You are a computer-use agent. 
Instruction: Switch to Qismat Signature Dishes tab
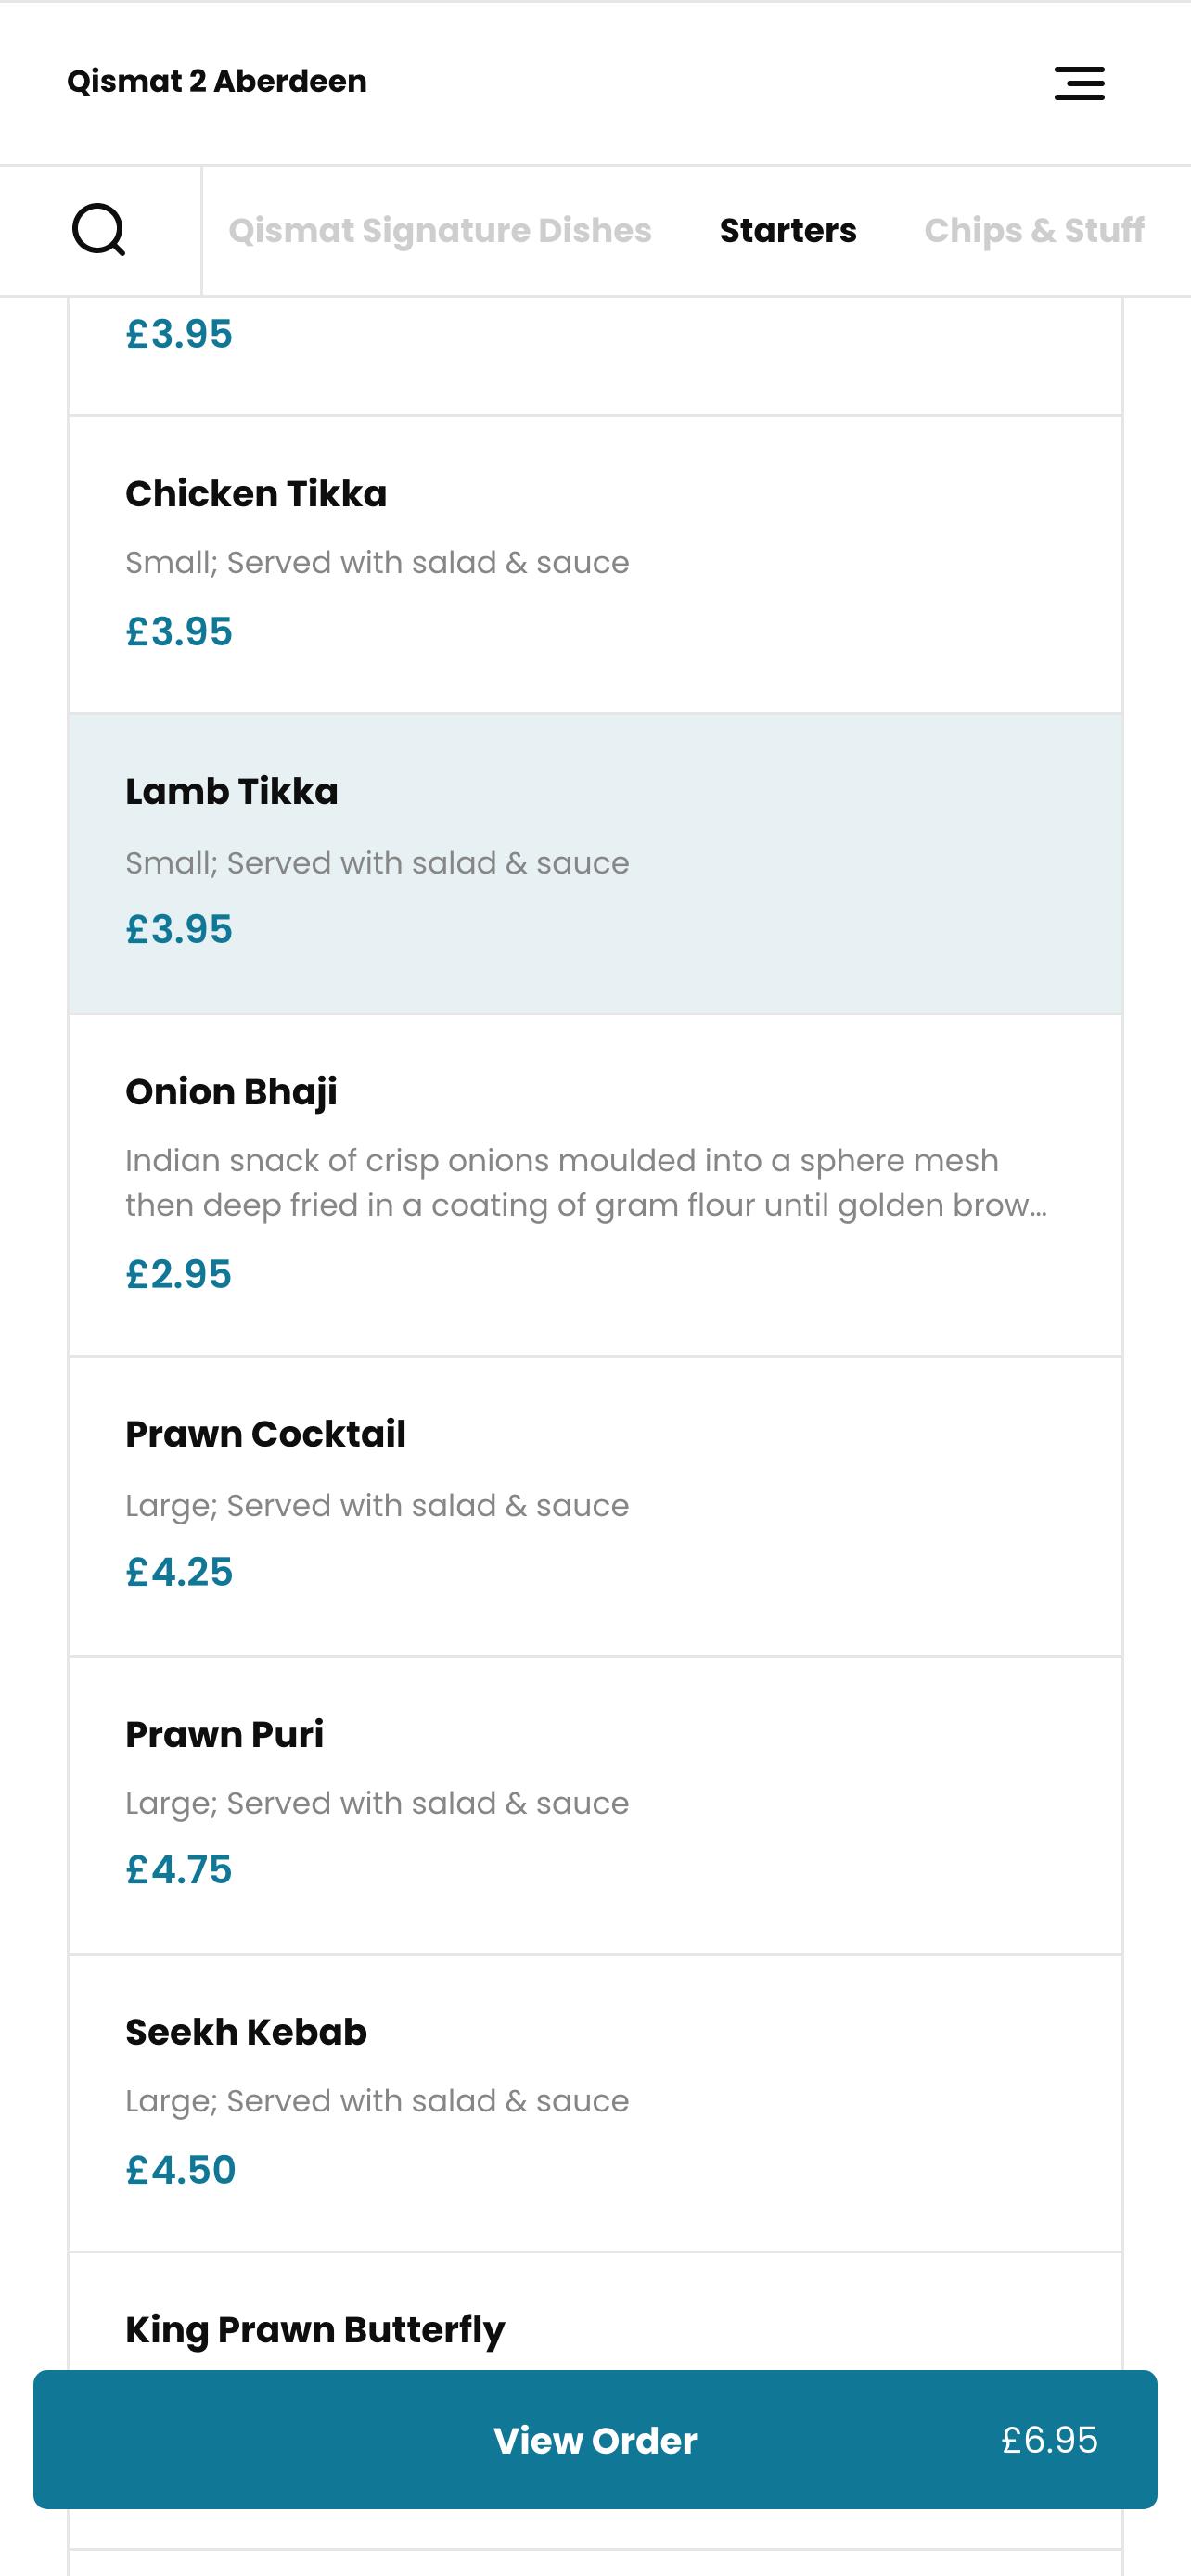tap(440, 230)
